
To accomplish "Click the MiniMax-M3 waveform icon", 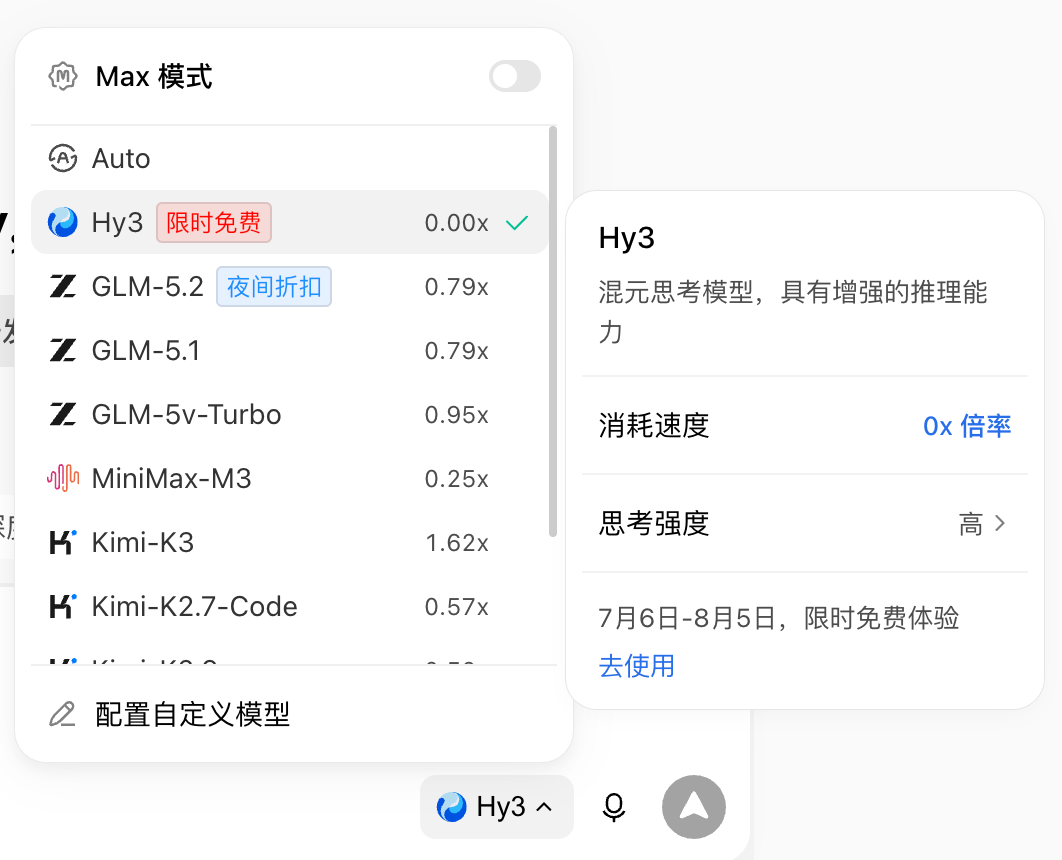I will point(63,478).
